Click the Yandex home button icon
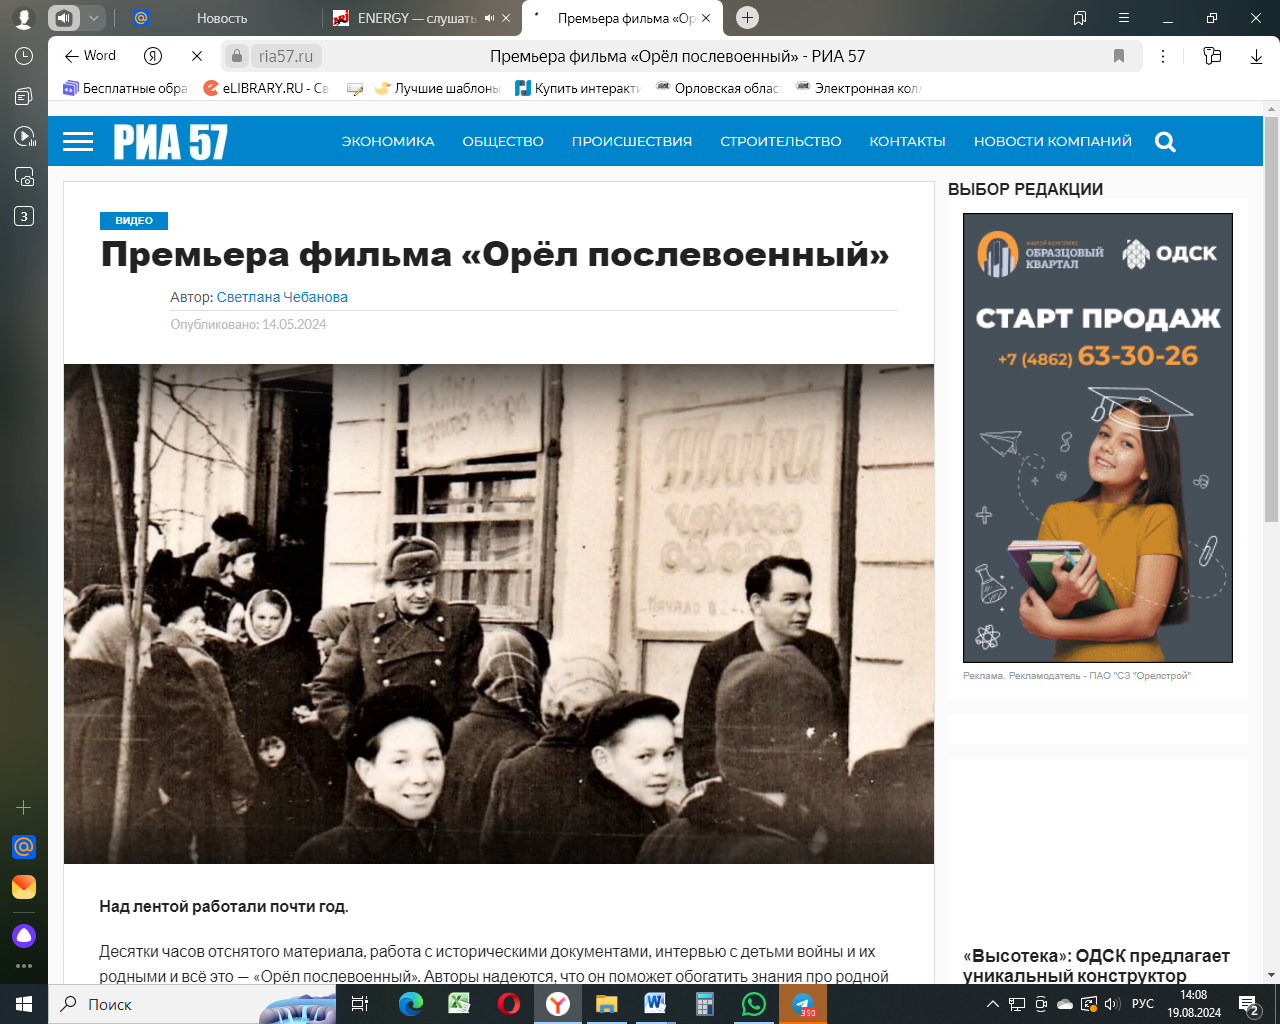 click(x=153, y=56)
